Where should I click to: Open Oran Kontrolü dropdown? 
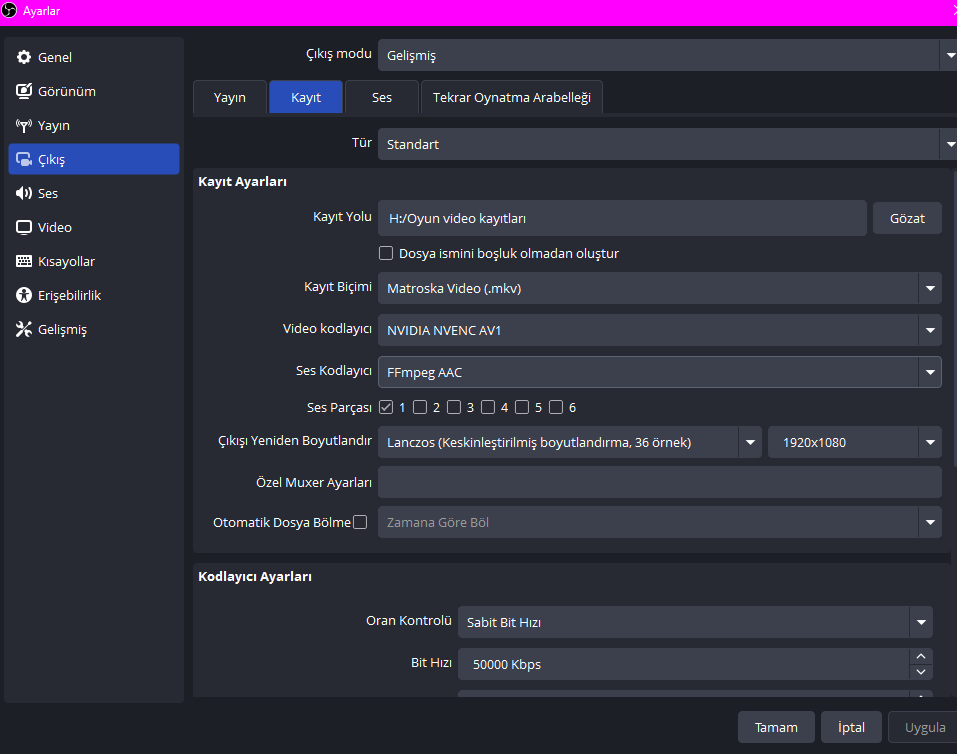click(695, 622)
